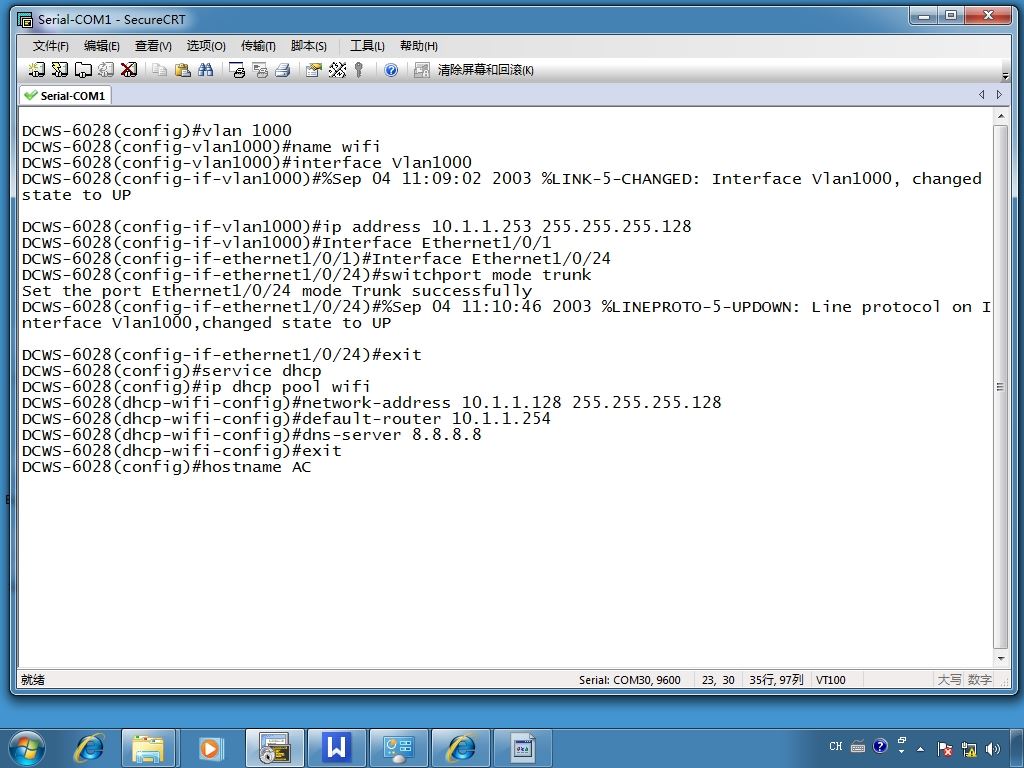Screen dimensions: 1024x768
Task: Open Global Options tools icon
Action: click(x=337, y=70)
